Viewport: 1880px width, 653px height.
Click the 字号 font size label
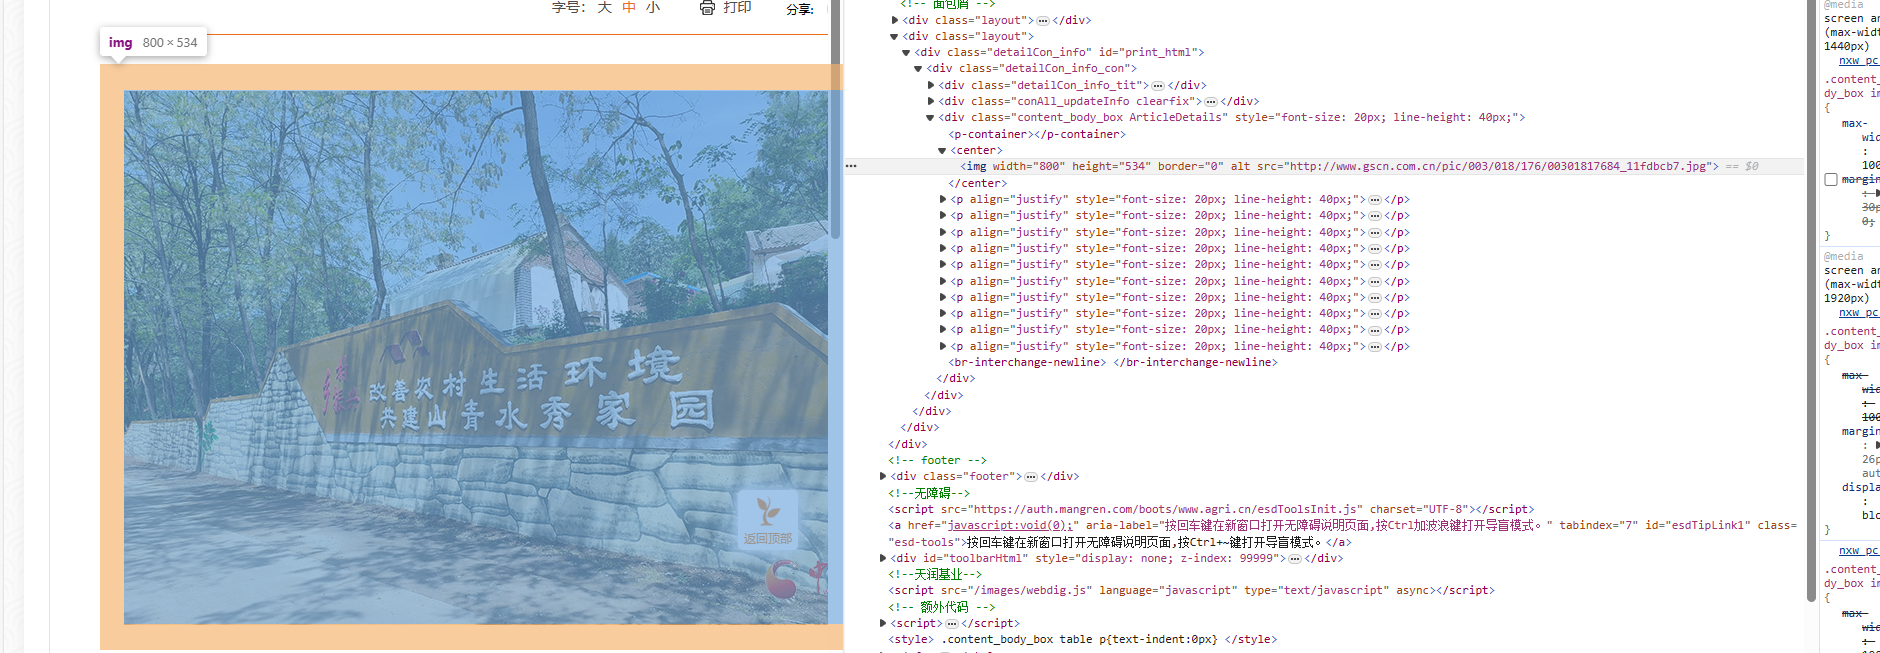(567, 7)
